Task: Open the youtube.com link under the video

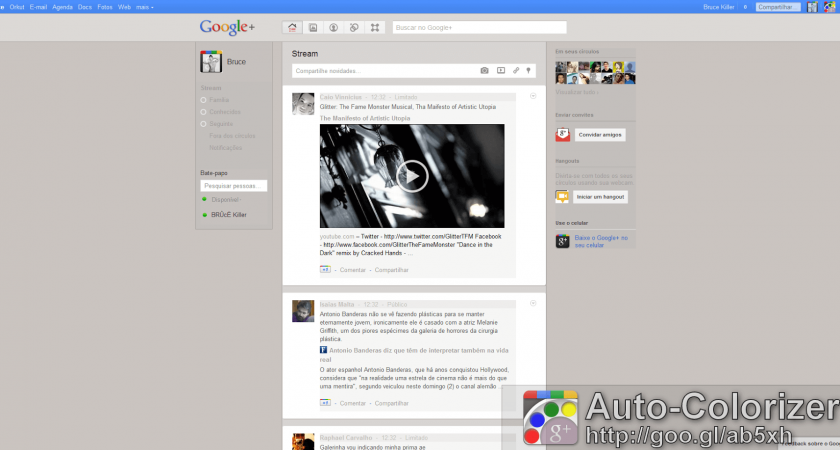Action: [337, 236]
